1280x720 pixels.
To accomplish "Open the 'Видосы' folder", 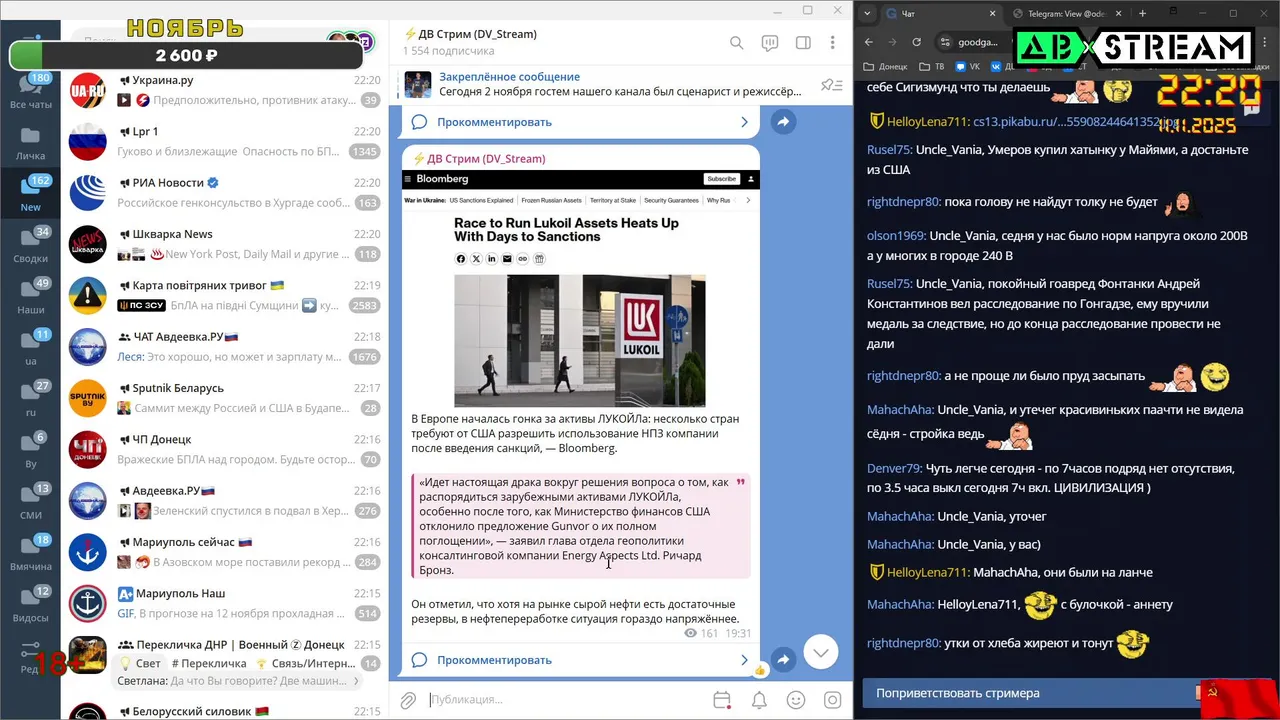I will tap(31, 605).
